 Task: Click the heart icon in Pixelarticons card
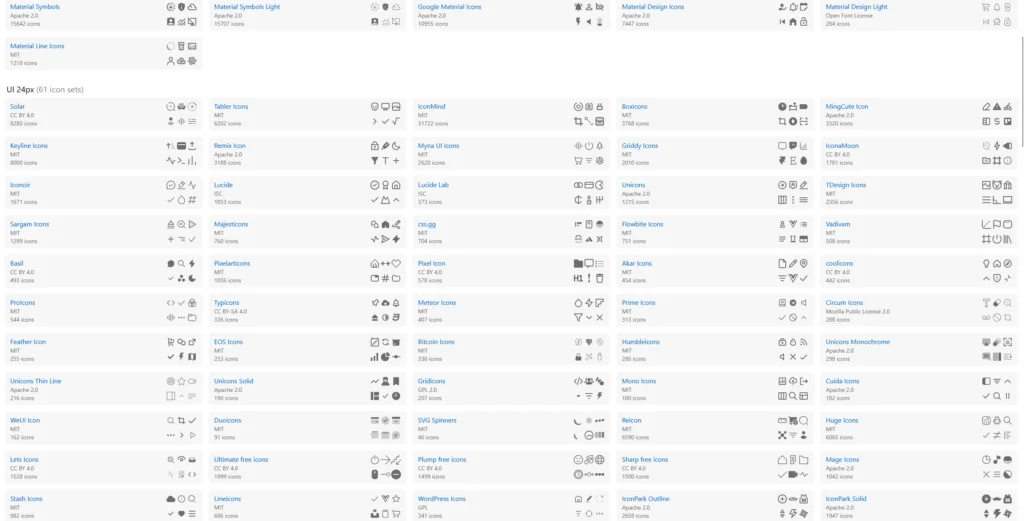click(396, 263)
